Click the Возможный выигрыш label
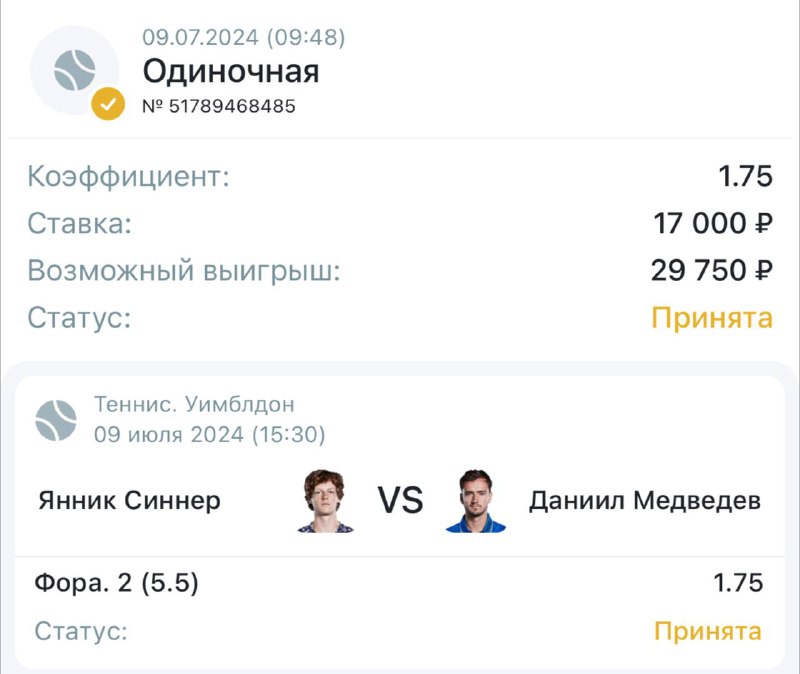This screenshot has width=800, height=674. (x=184, y=271)
